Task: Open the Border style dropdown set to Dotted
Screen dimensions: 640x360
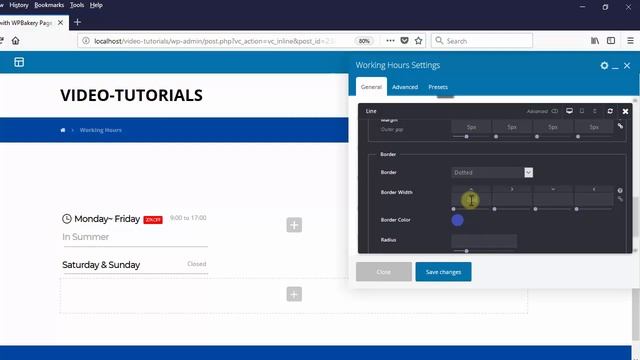Action: [x=492, y=173]
